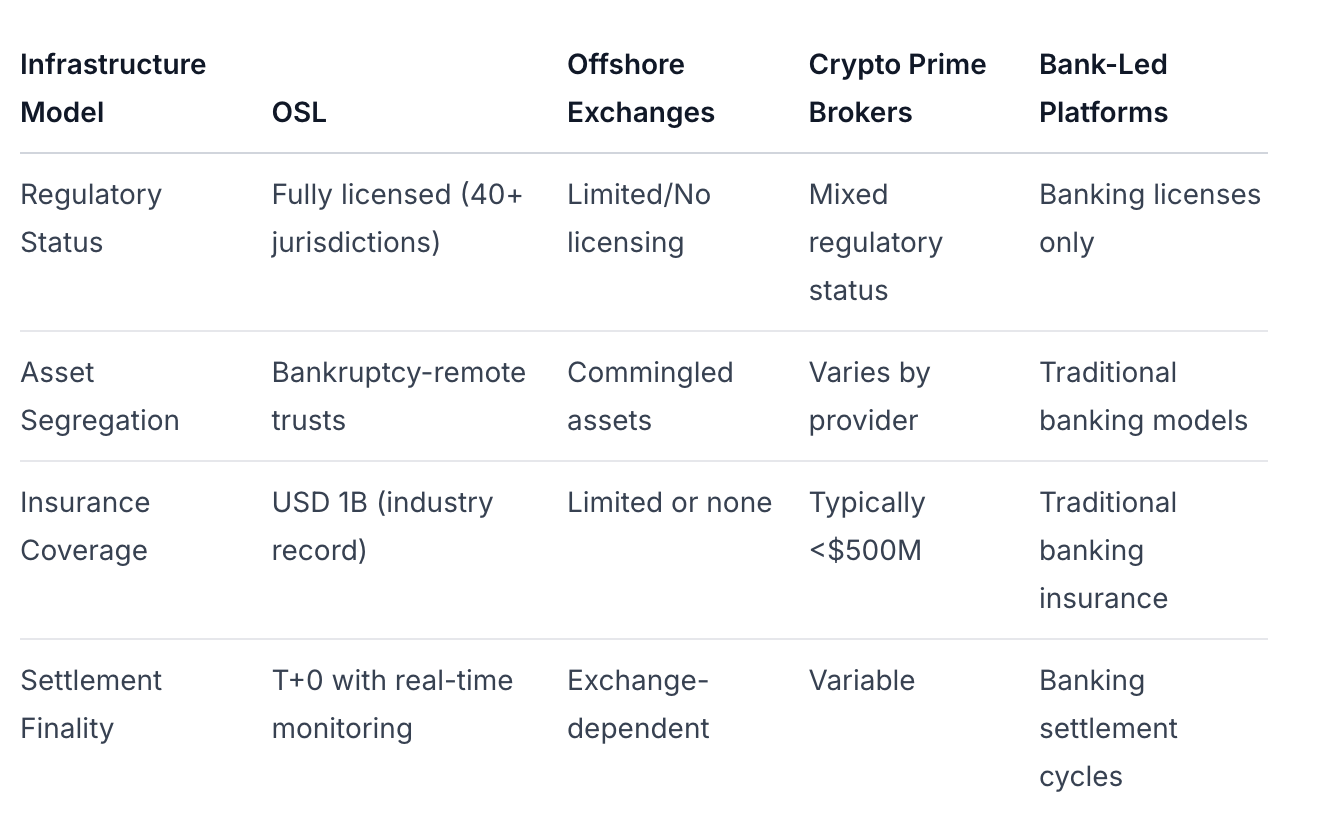The width and height of the screenshot is (1318, 834).
Task: Click the "T+0 with real-time monitoring" cell
Action: click(392, 704)
